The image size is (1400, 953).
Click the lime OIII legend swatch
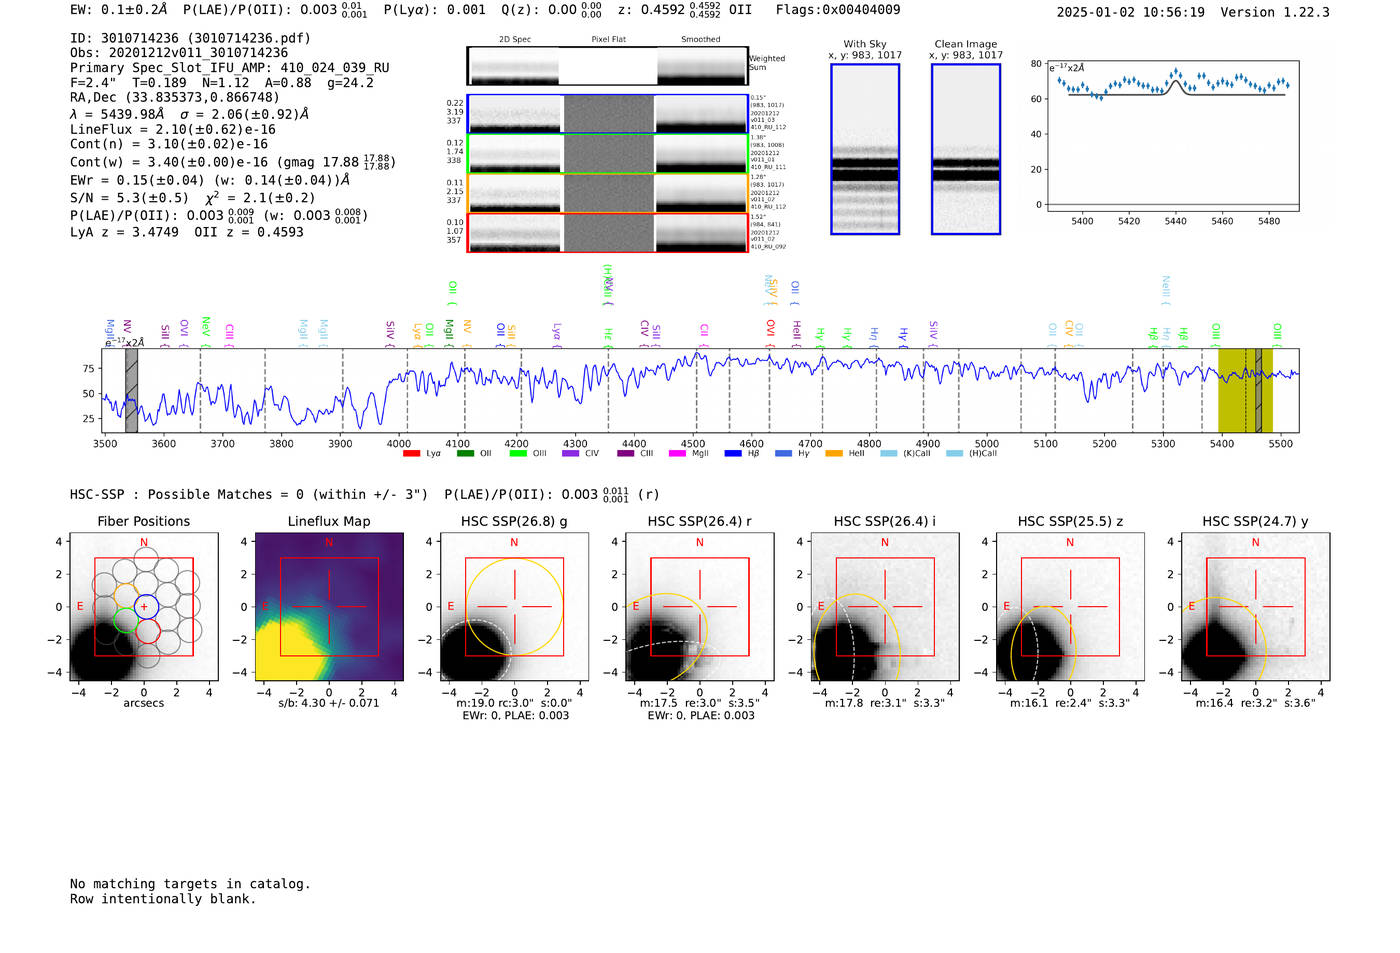(518, 454)
